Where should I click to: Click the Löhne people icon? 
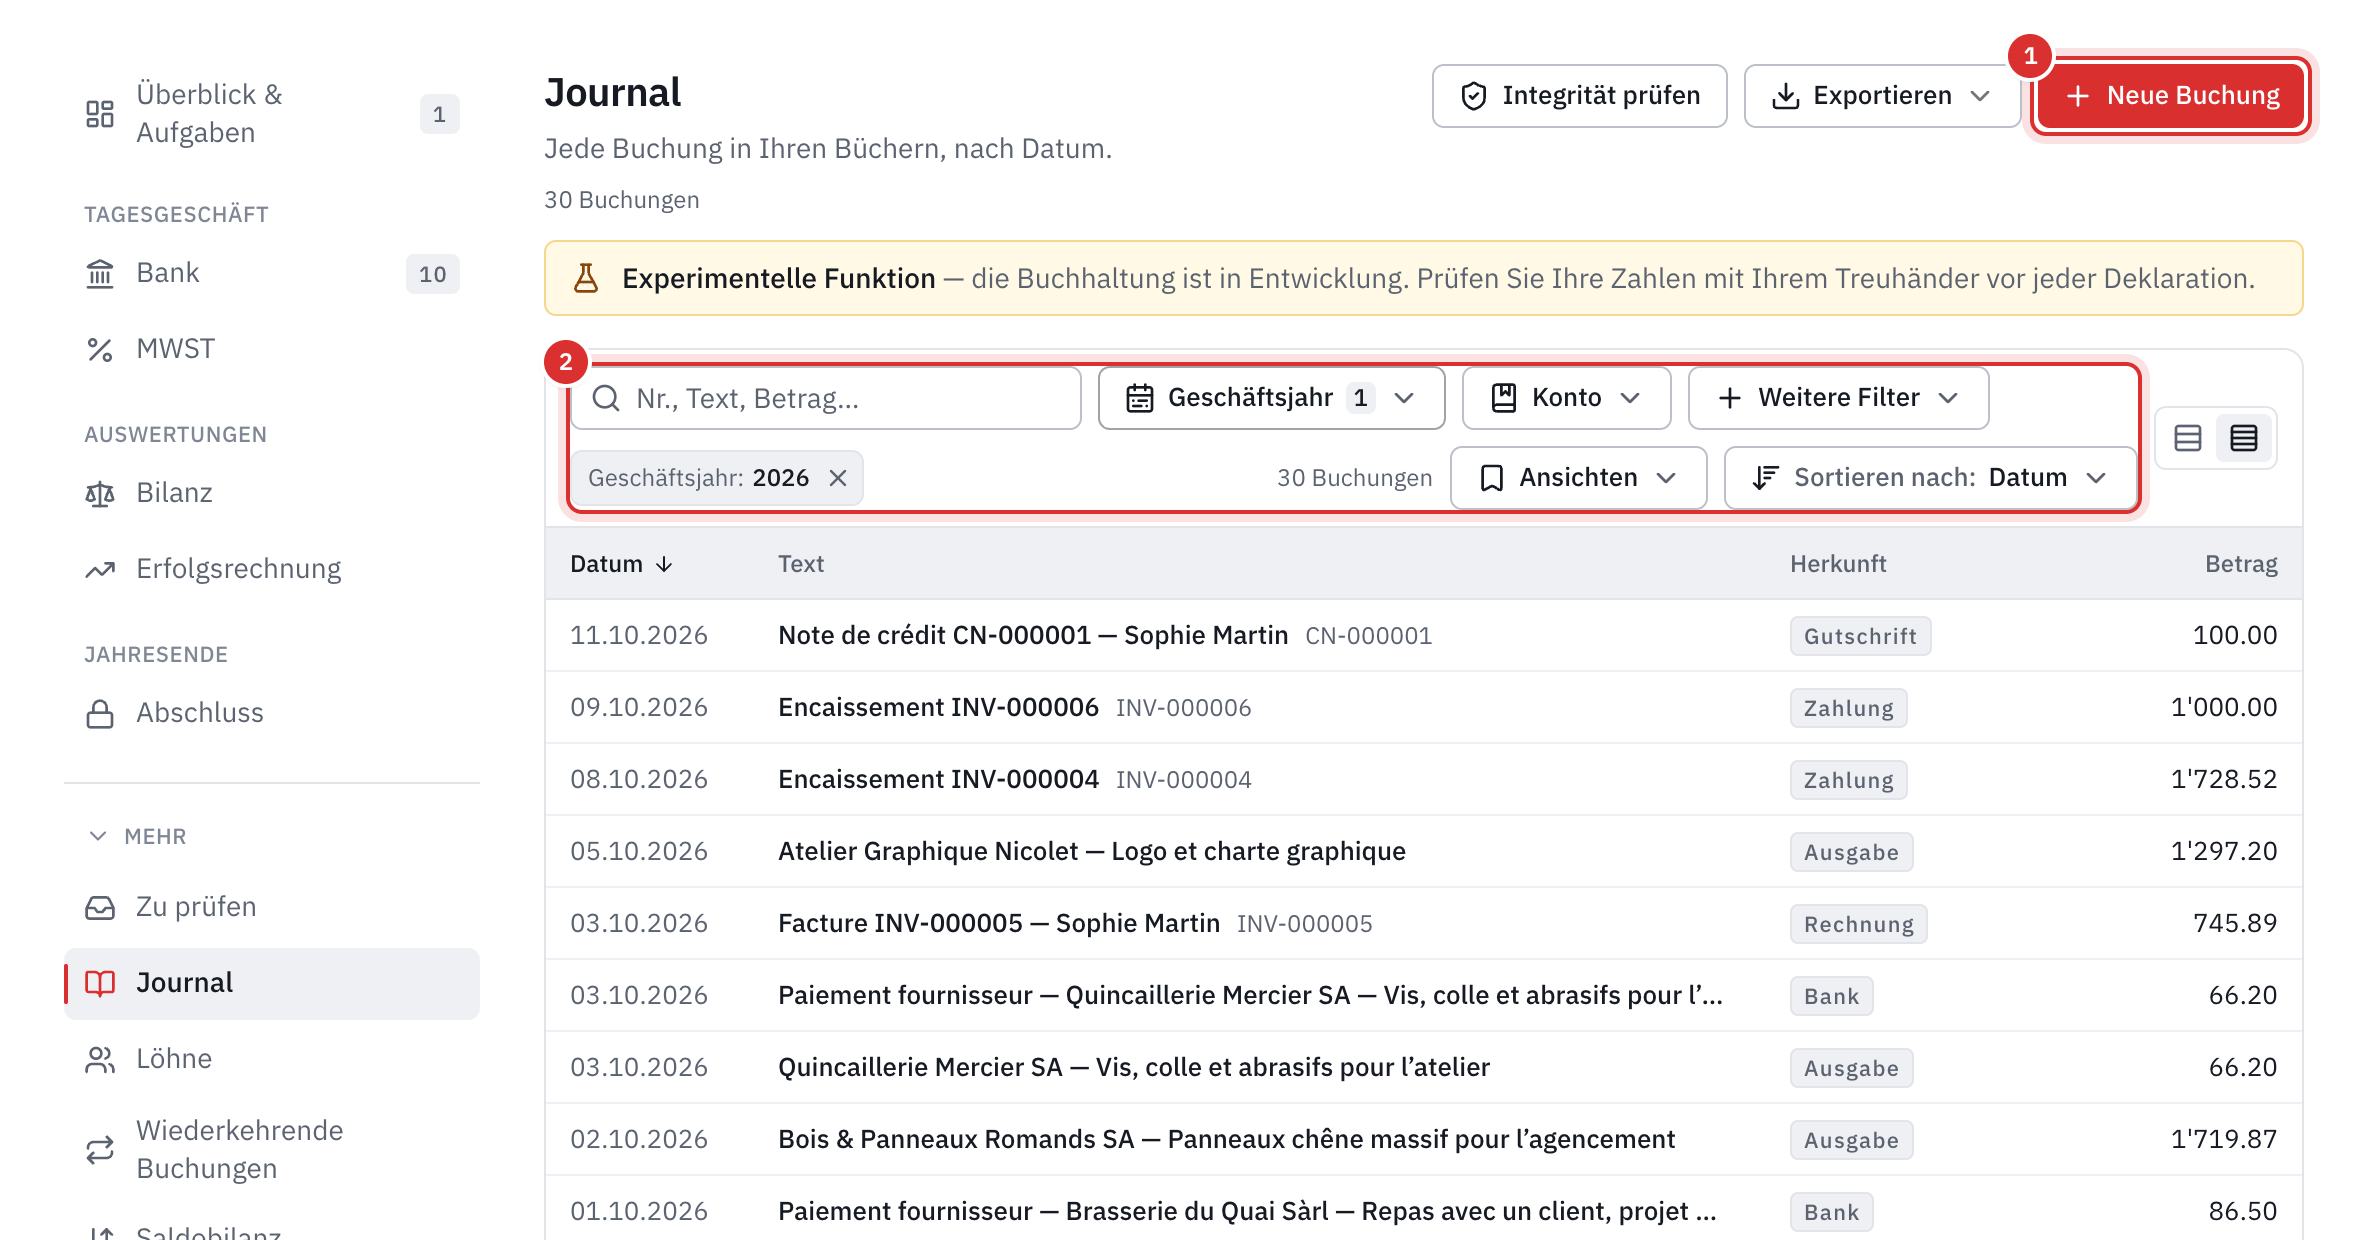100,1059
